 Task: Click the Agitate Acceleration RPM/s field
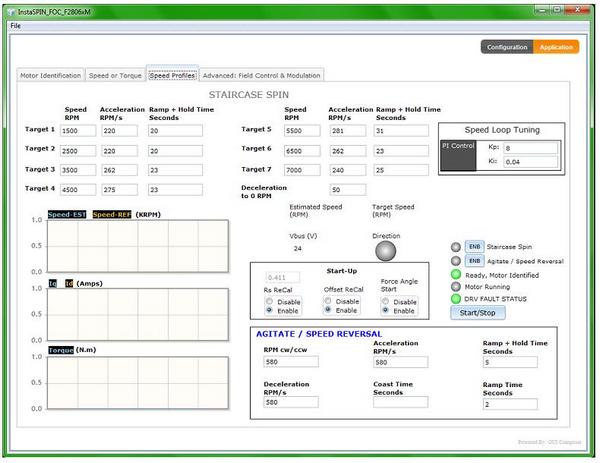(401, 362)
